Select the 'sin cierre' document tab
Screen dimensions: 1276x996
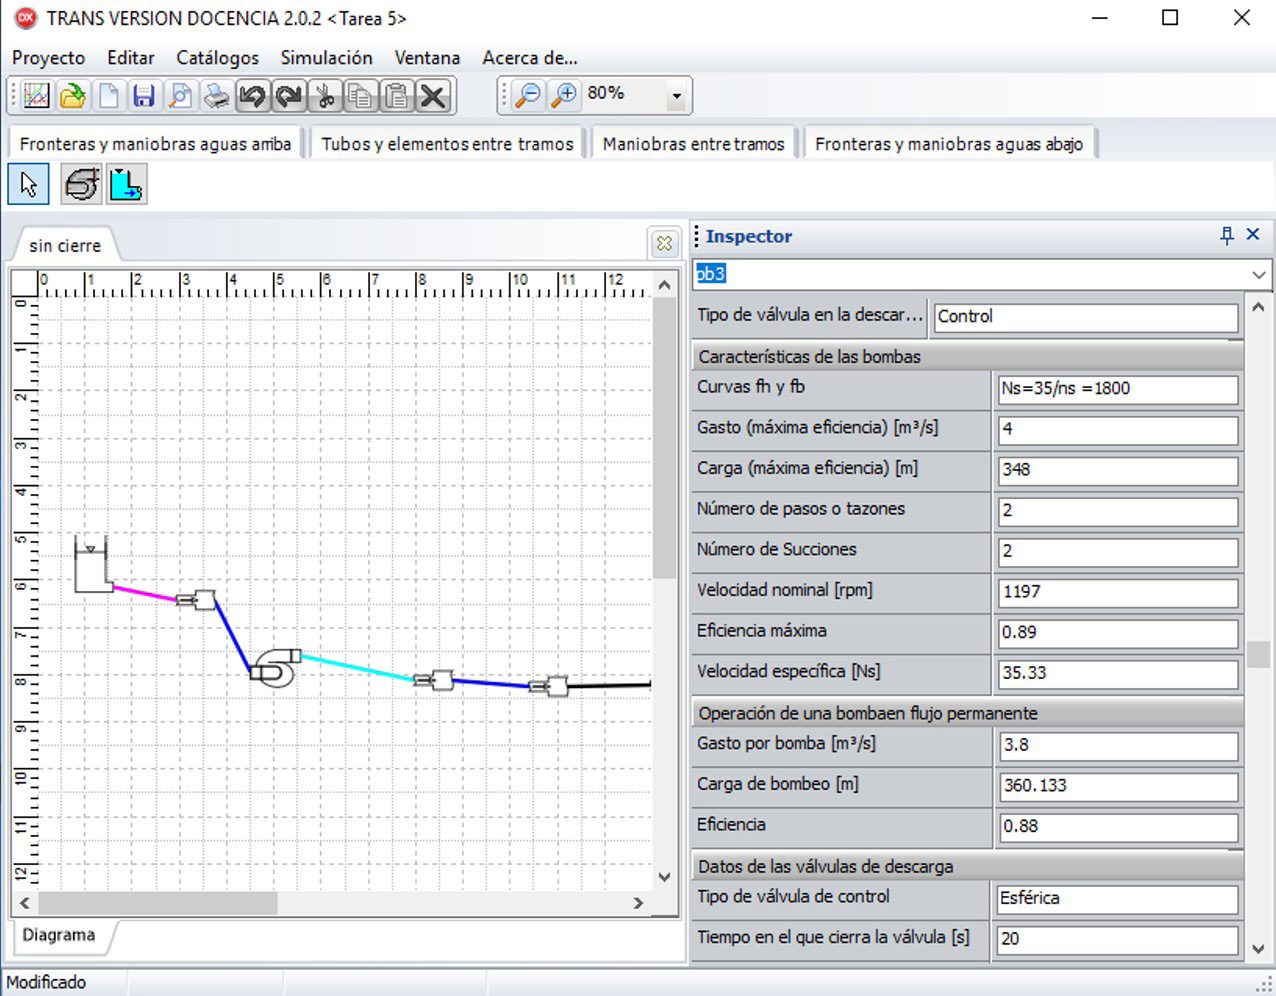(x=65, y=245)
